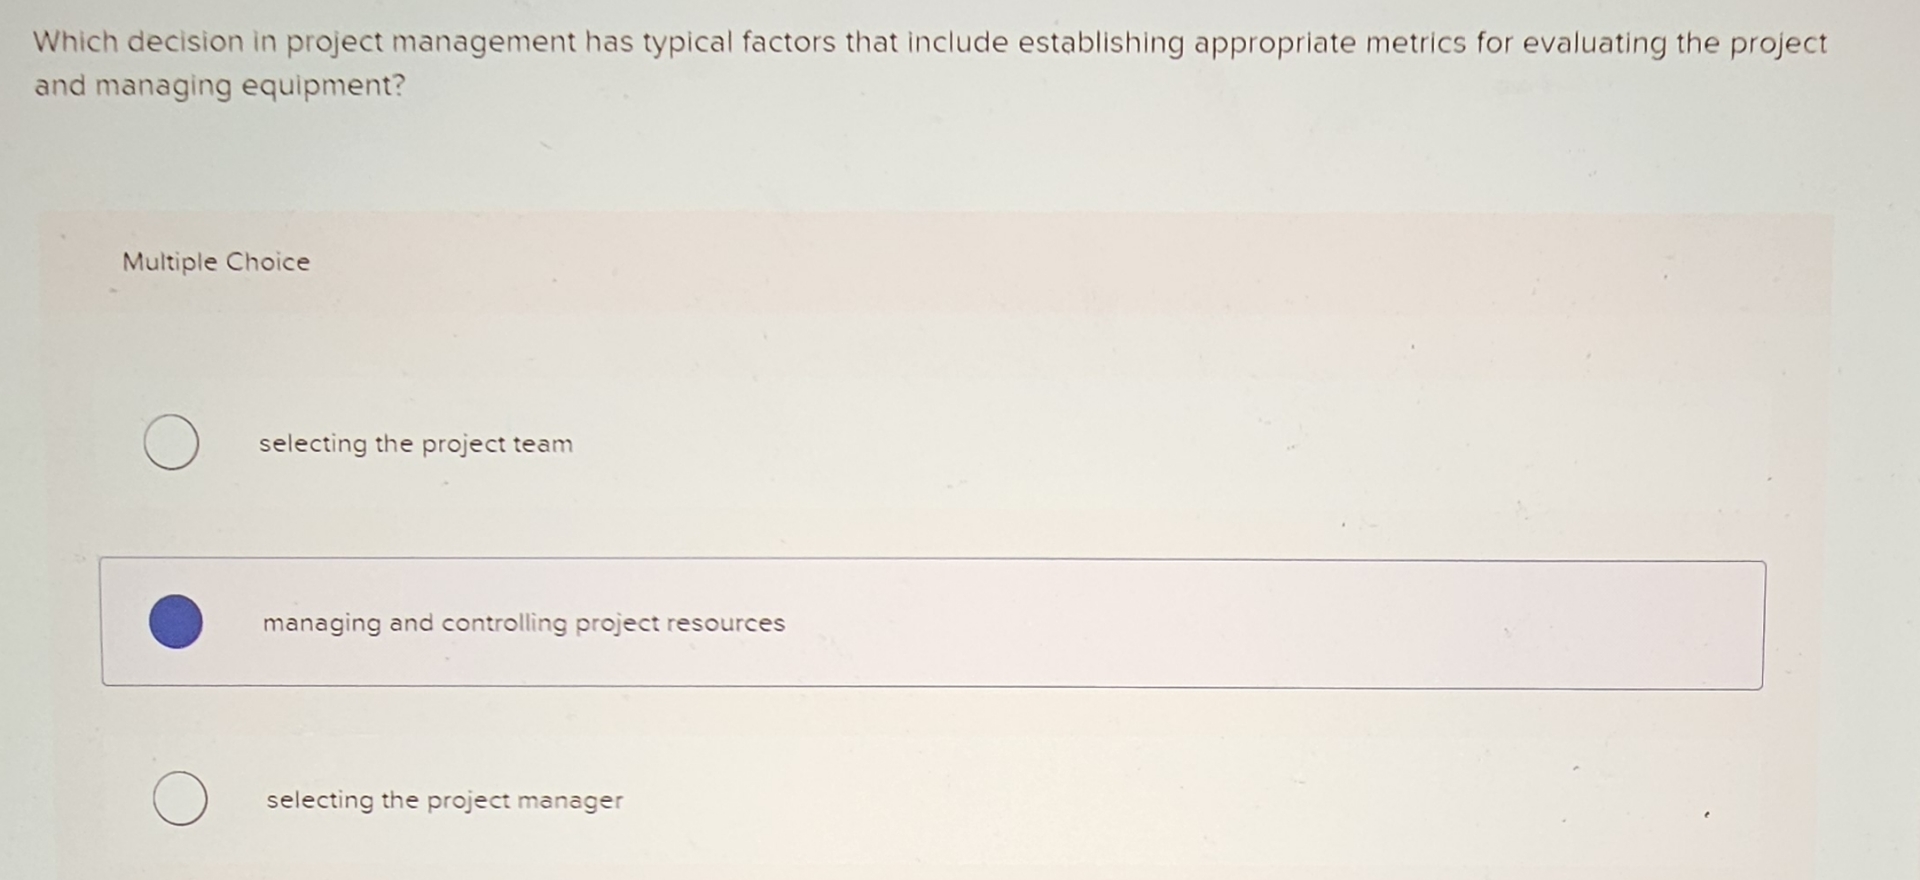Pick the 'selecting the project manager' radio button
Screen dimensions: 1920x880
pyautogui.click(x=180, y=799)
